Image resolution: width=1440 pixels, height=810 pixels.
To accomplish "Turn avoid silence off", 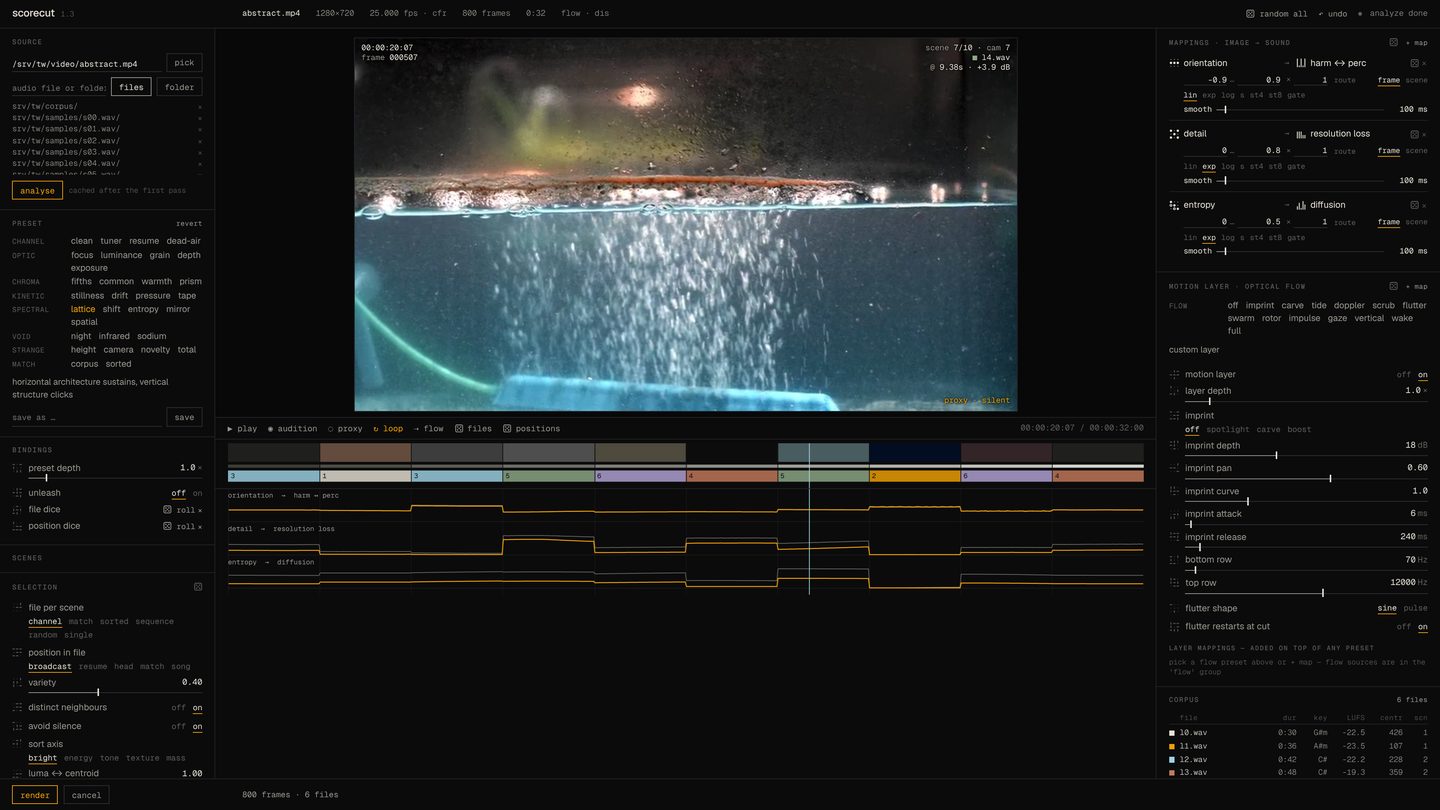I will 178,727.
